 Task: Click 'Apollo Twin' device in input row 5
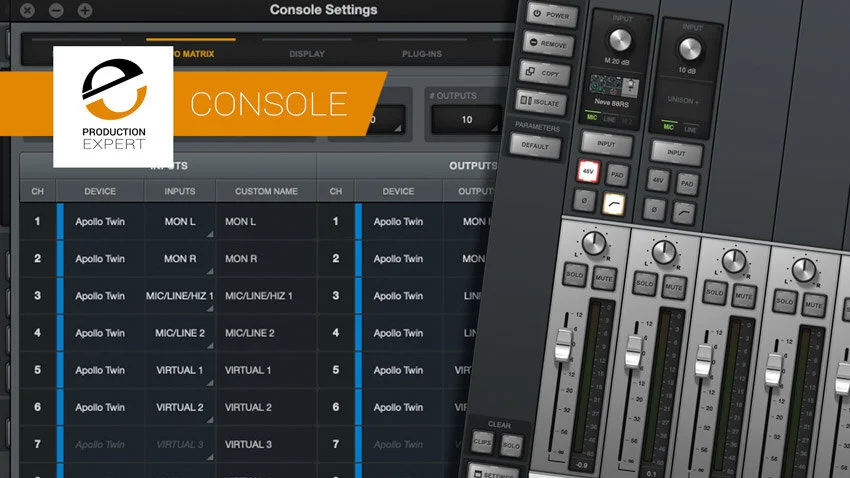[100, 370]
